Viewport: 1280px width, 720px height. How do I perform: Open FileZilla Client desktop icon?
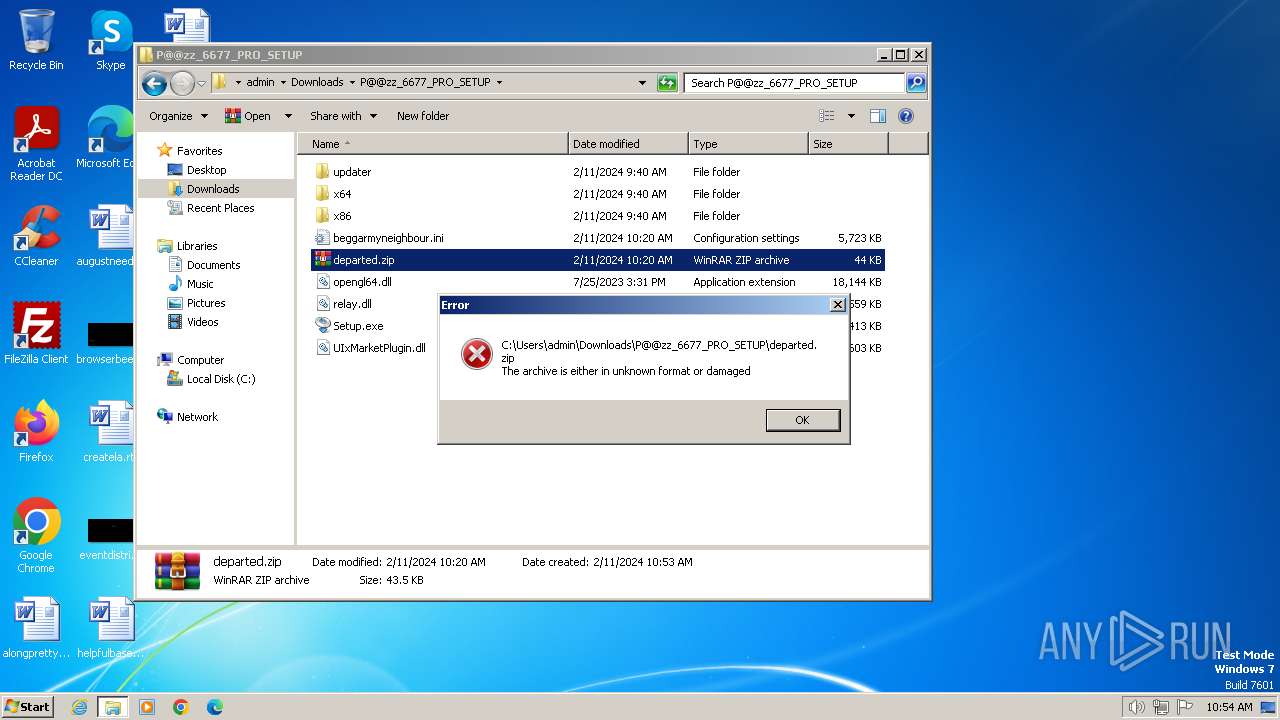(36, 333)
